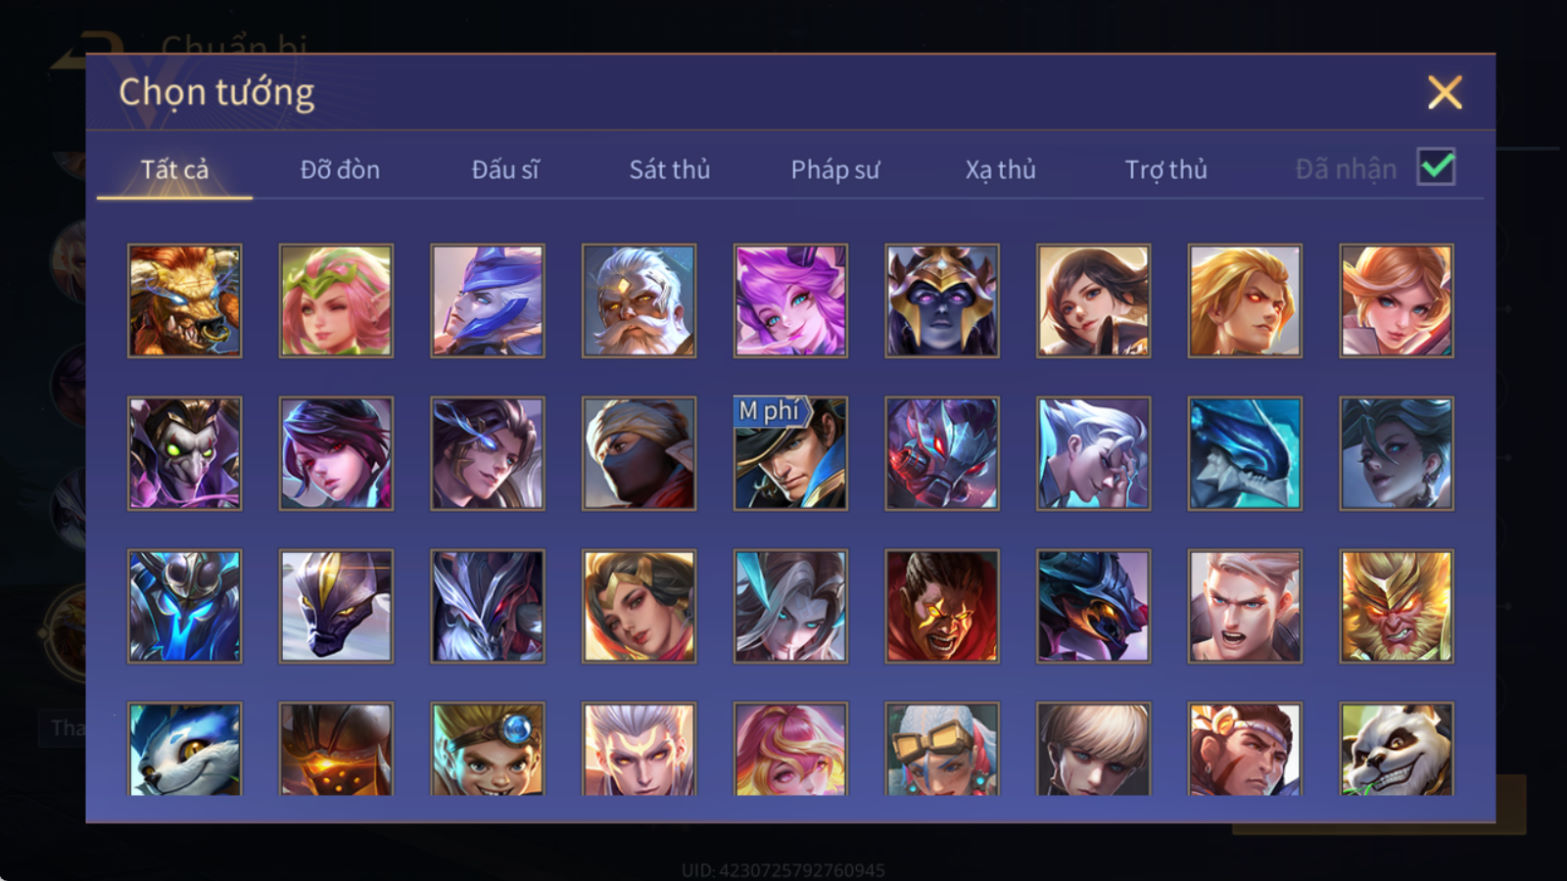The width and height of the screenshot is (1567, 881).
Task: Switch to the Xạ thủ tab
Action: coord(1000,170)
